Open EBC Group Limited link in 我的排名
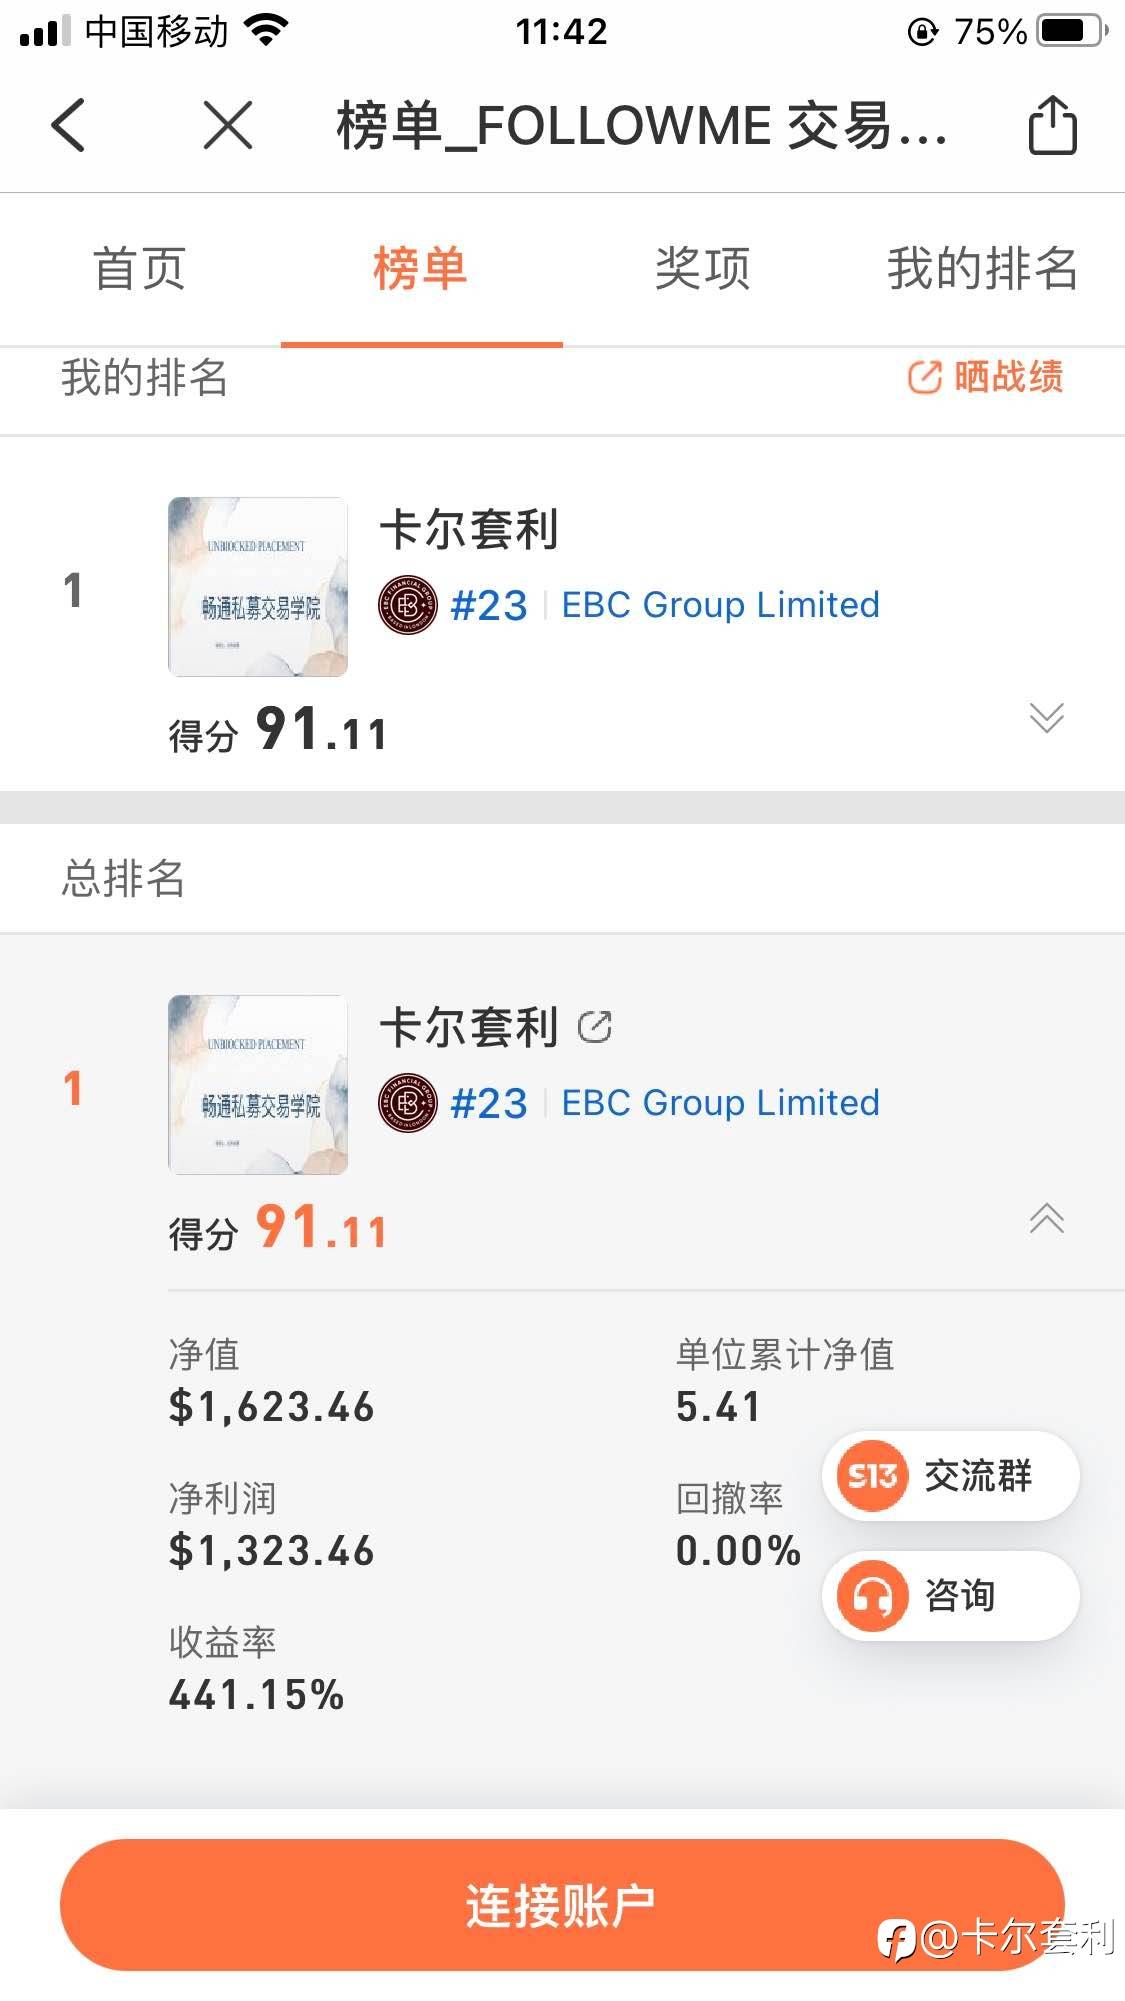The width and height of the screenshot is (1125, 2001). point(720,605)
